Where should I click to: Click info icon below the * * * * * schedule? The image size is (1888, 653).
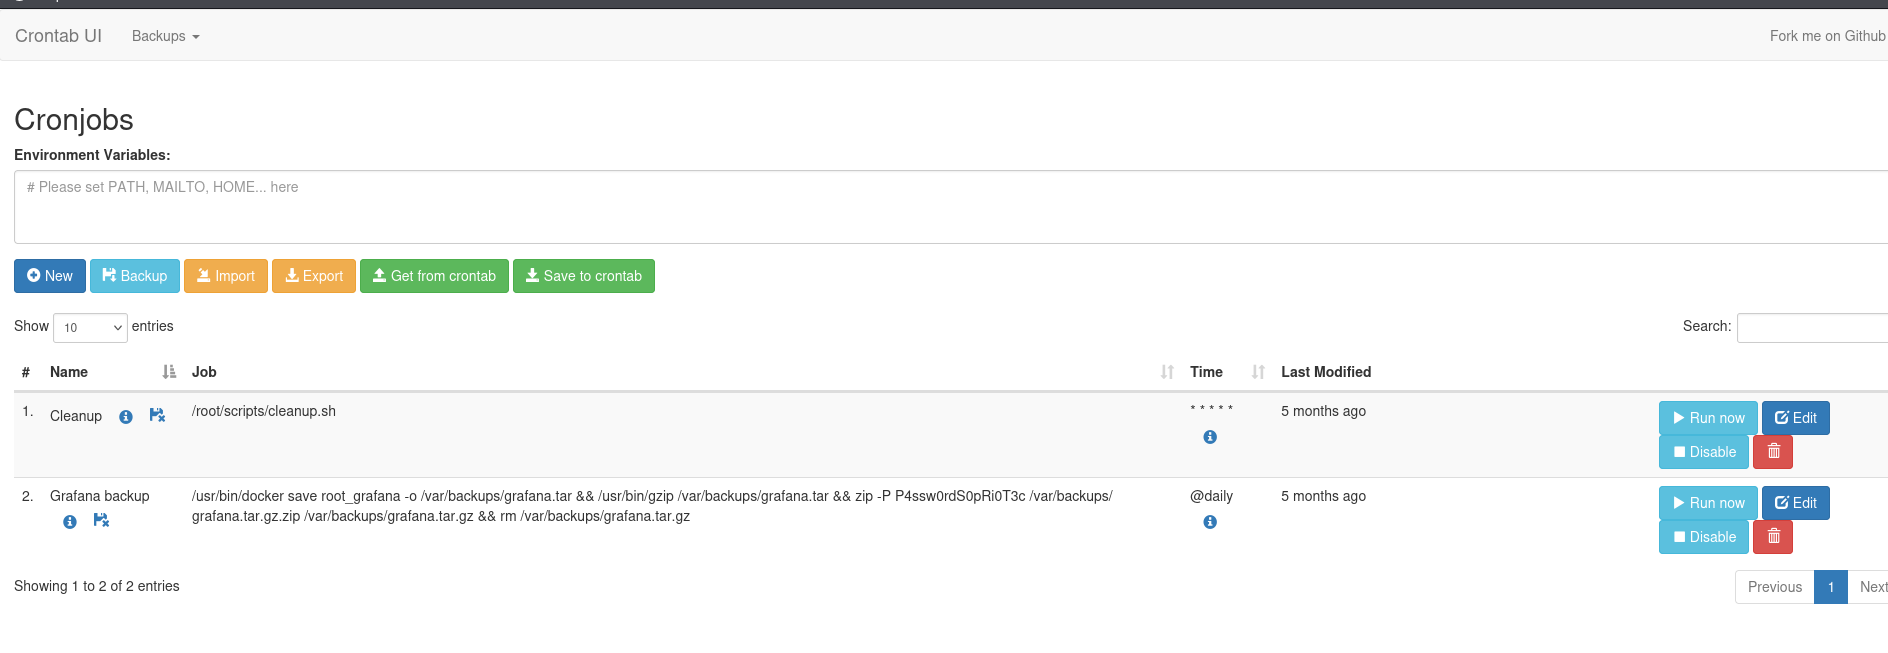point(1210,437)
